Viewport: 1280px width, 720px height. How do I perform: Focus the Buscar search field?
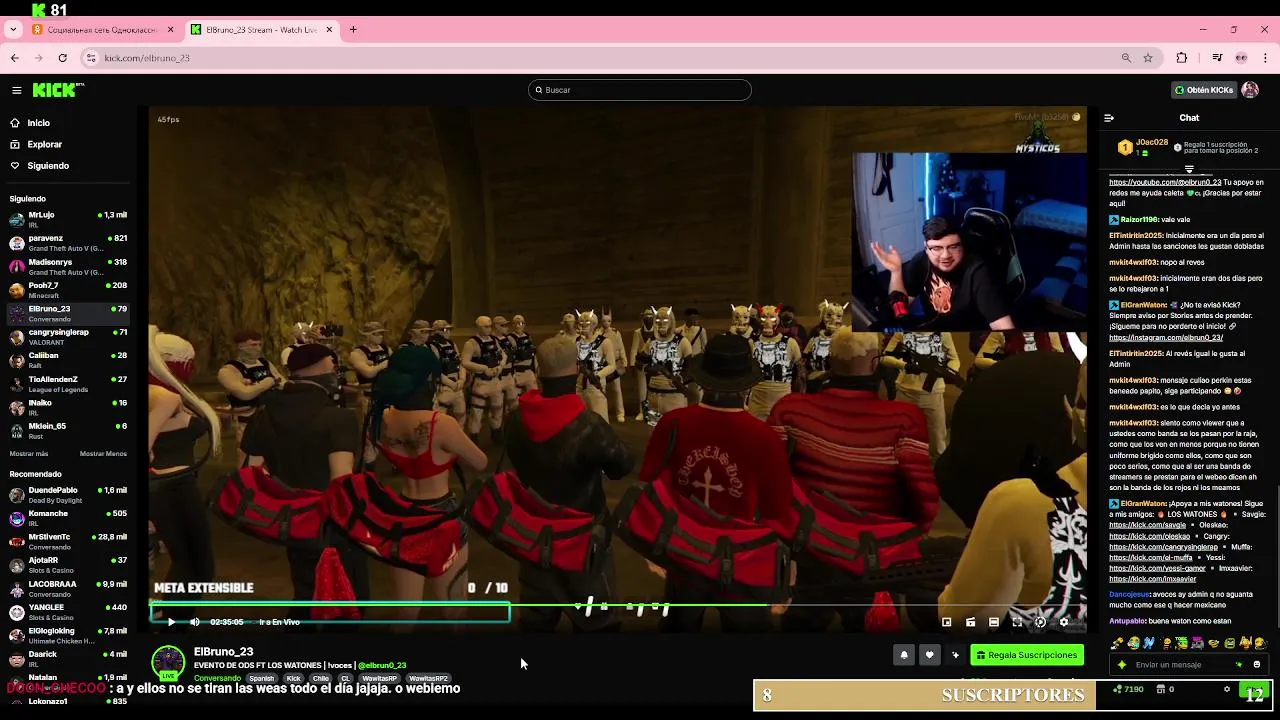pyautogui.click(x=639, y=90)
